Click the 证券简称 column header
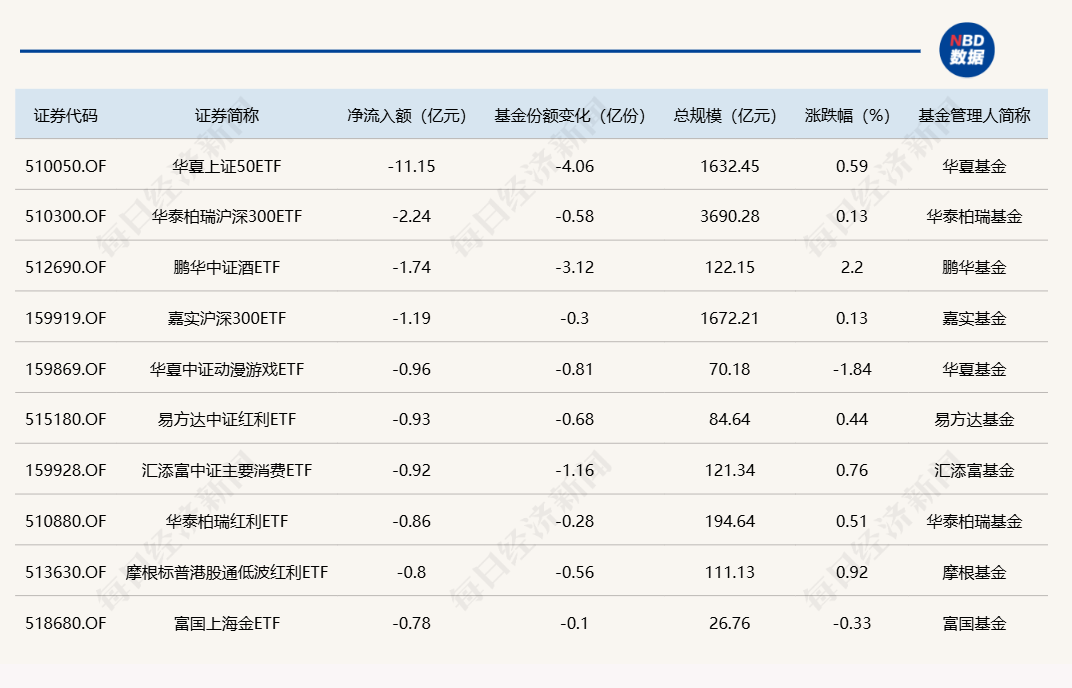The width and height of the screenshot is (1072, 688). pos(227,116)
